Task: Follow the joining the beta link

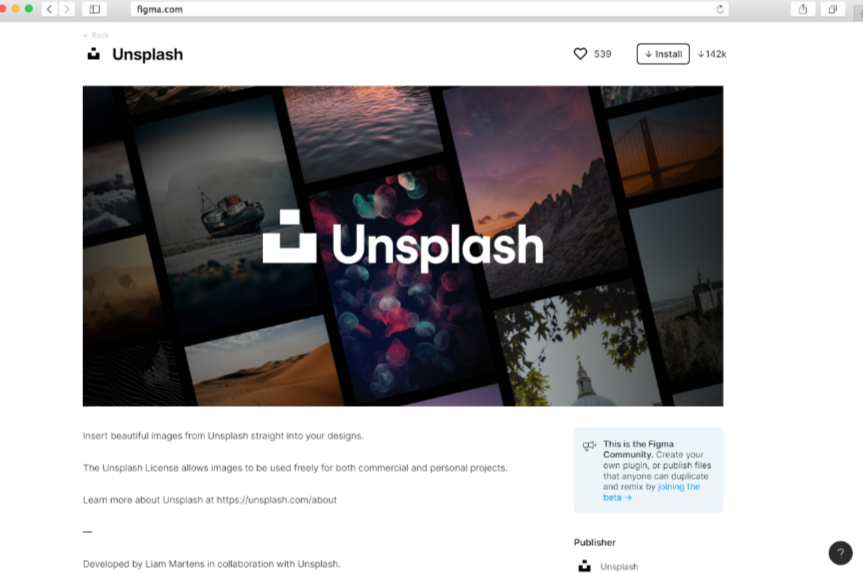Action: click(x=652, y=492)
